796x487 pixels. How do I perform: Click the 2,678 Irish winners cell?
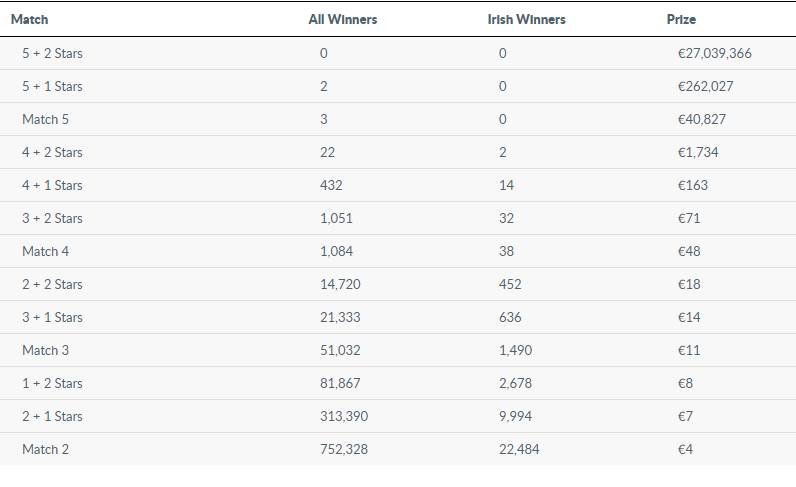(x=515, y=383)
